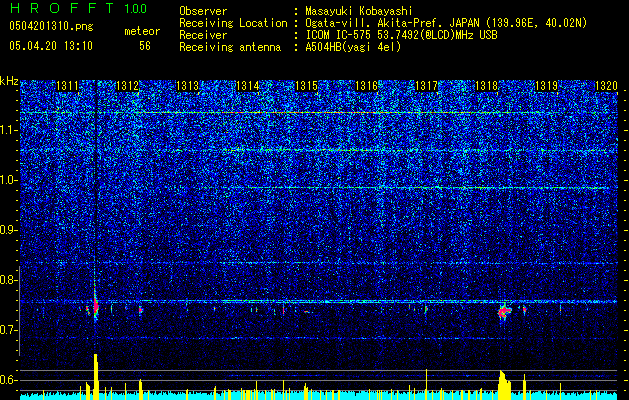Click the 0.9 frequency axis label
The width and height of the screenshot is (629, 400).
click(9, 230)
